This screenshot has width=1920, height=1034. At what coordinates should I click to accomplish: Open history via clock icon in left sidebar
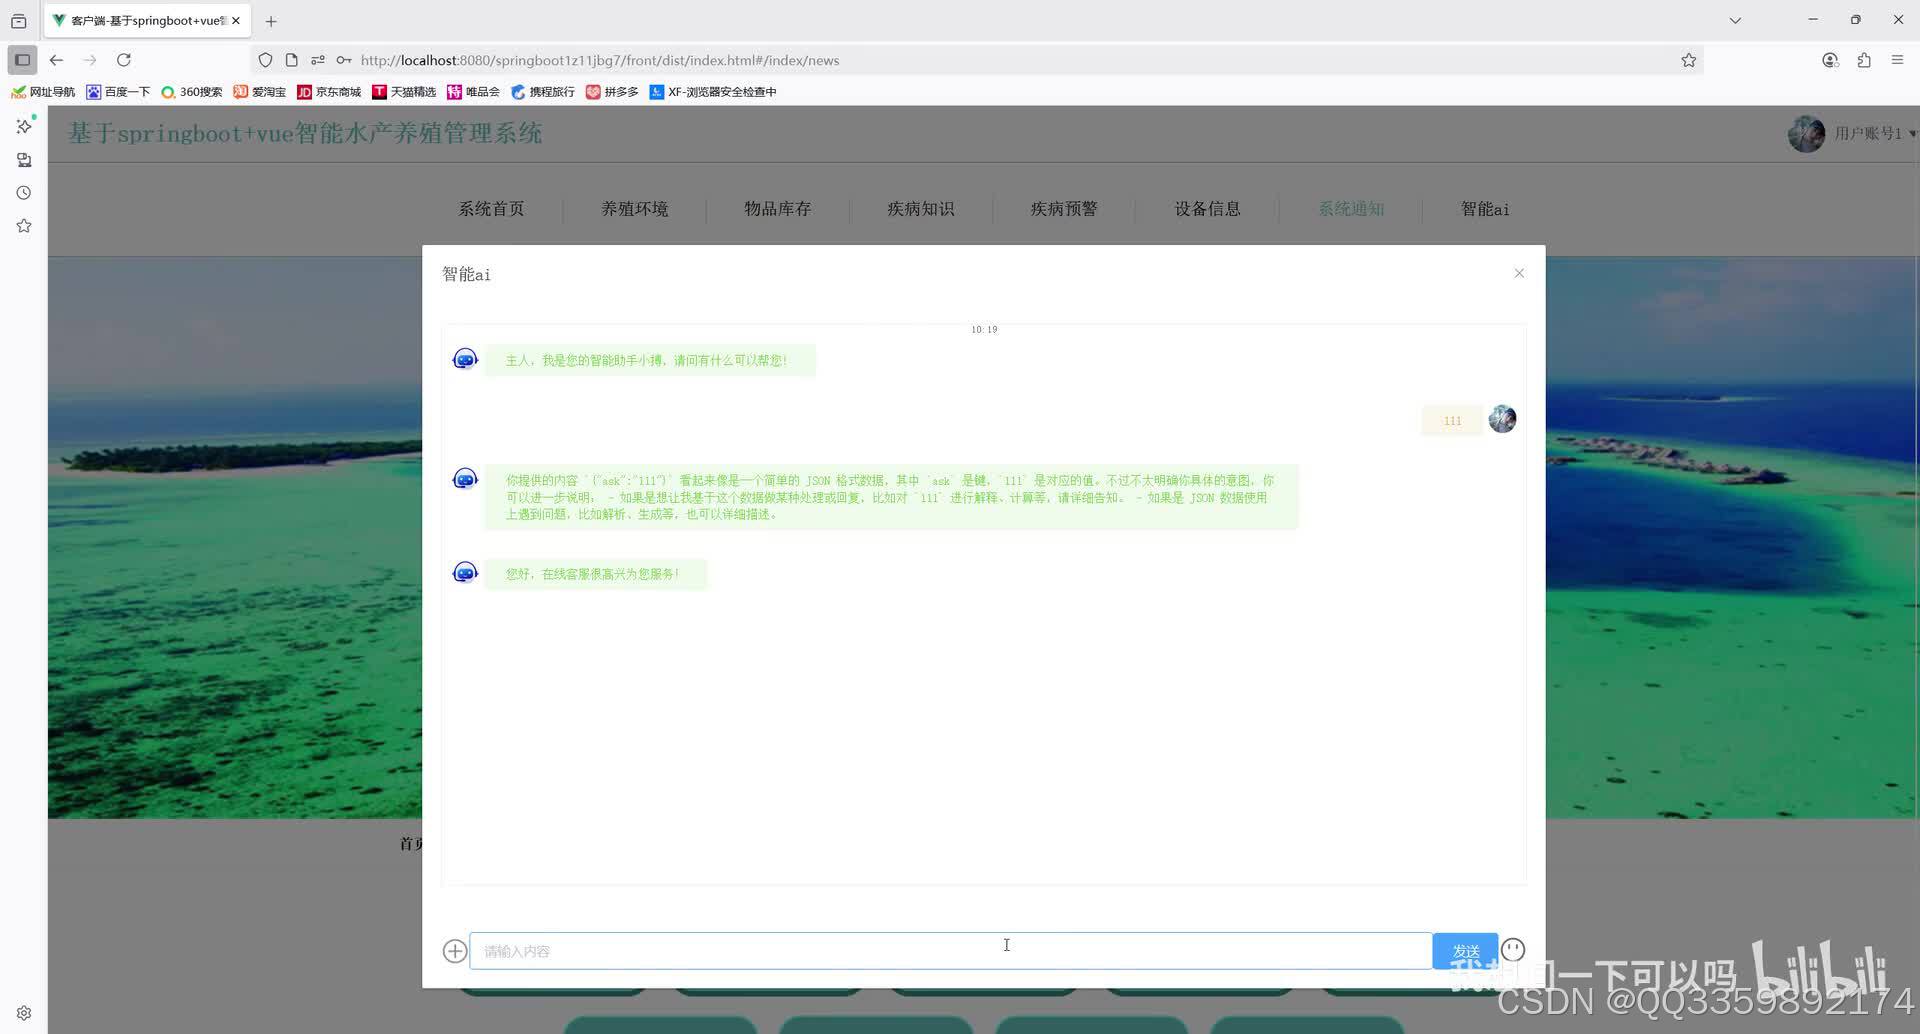23,192
